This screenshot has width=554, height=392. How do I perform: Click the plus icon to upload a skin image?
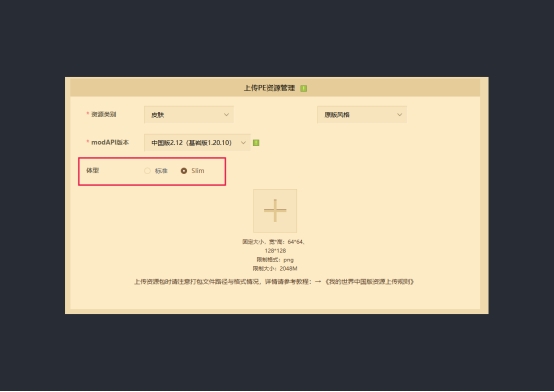click(x=275, y=211)
